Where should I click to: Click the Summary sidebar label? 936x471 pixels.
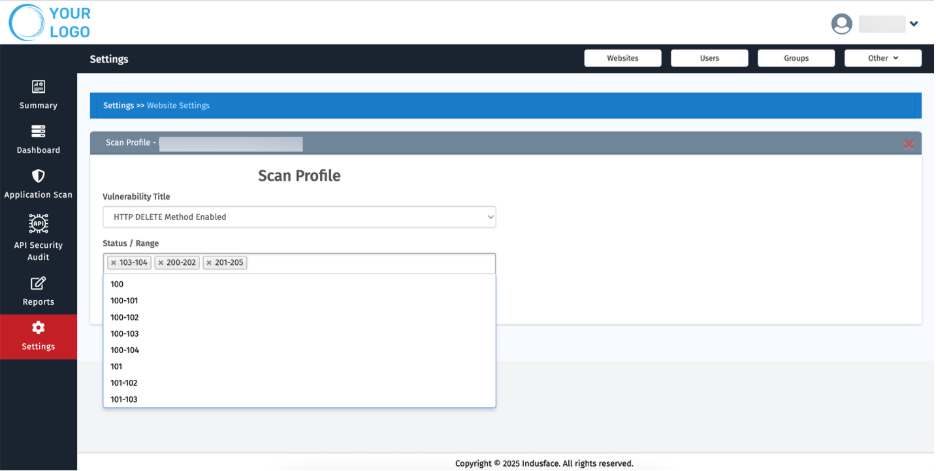(x=38, y=105)
